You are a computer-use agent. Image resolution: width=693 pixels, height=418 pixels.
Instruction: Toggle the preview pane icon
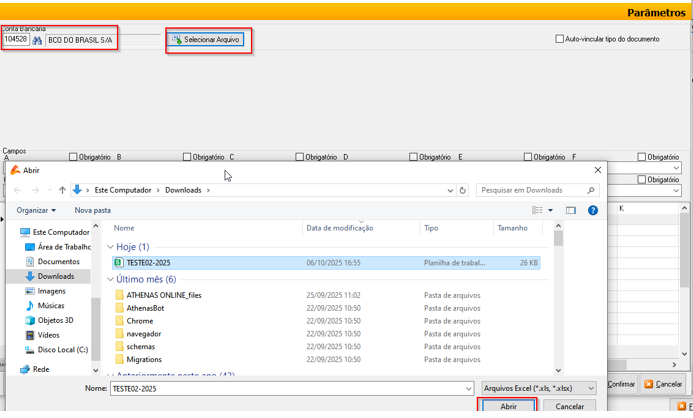[571, 210]
